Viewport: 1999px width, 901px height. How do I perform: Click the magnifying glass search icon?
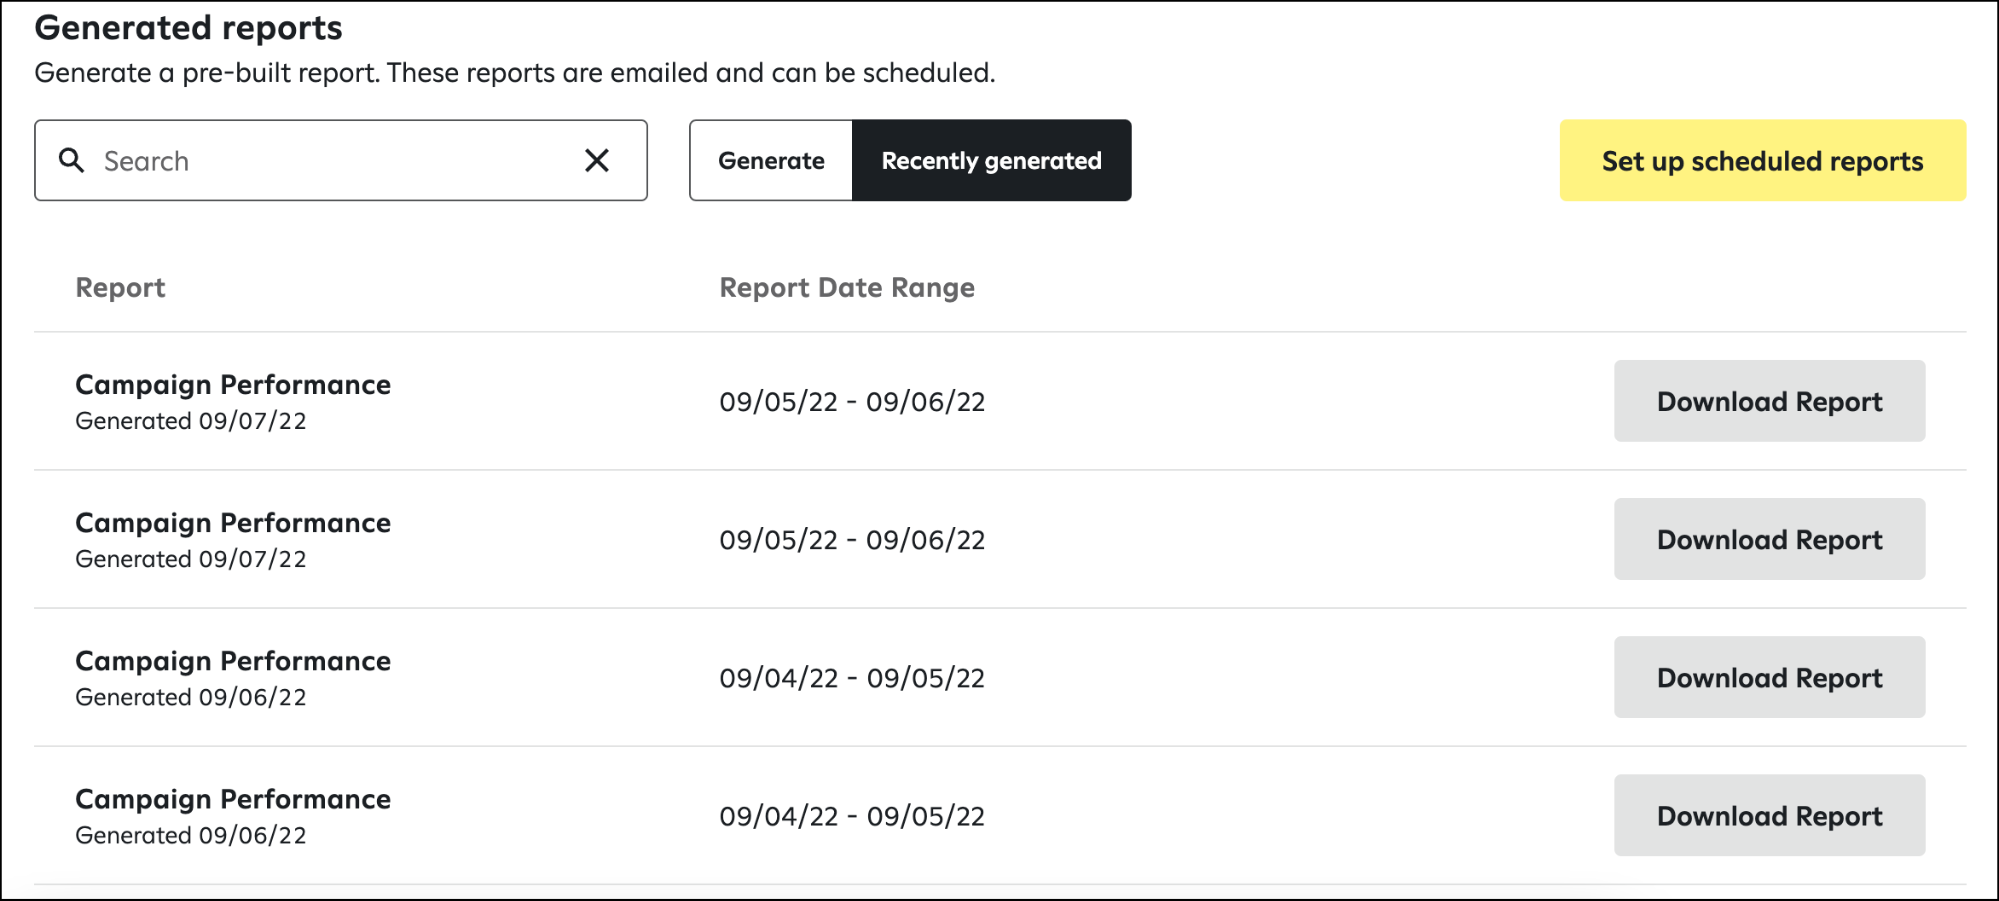(x=71, y=160)
